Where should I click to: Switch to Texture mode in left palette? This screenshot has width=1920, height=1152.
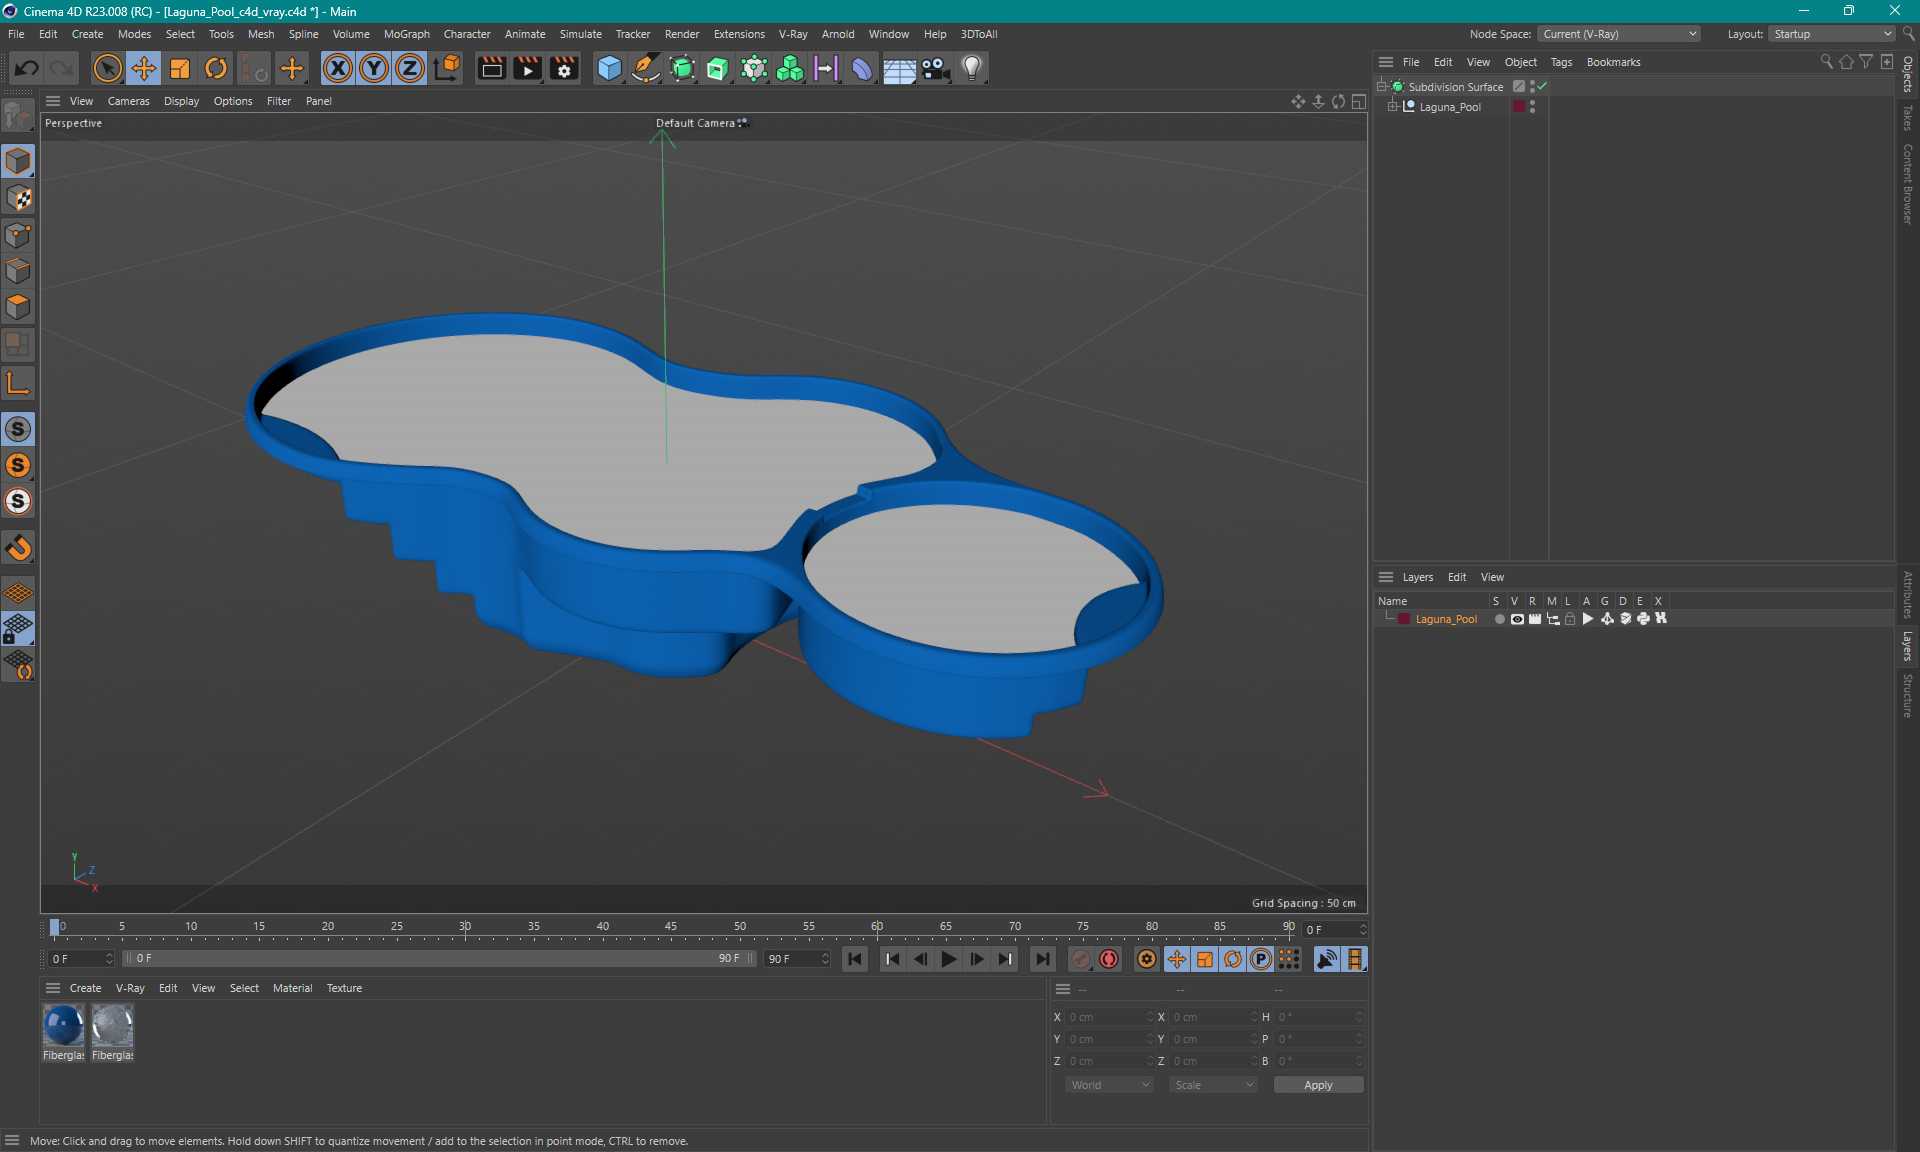18,198
